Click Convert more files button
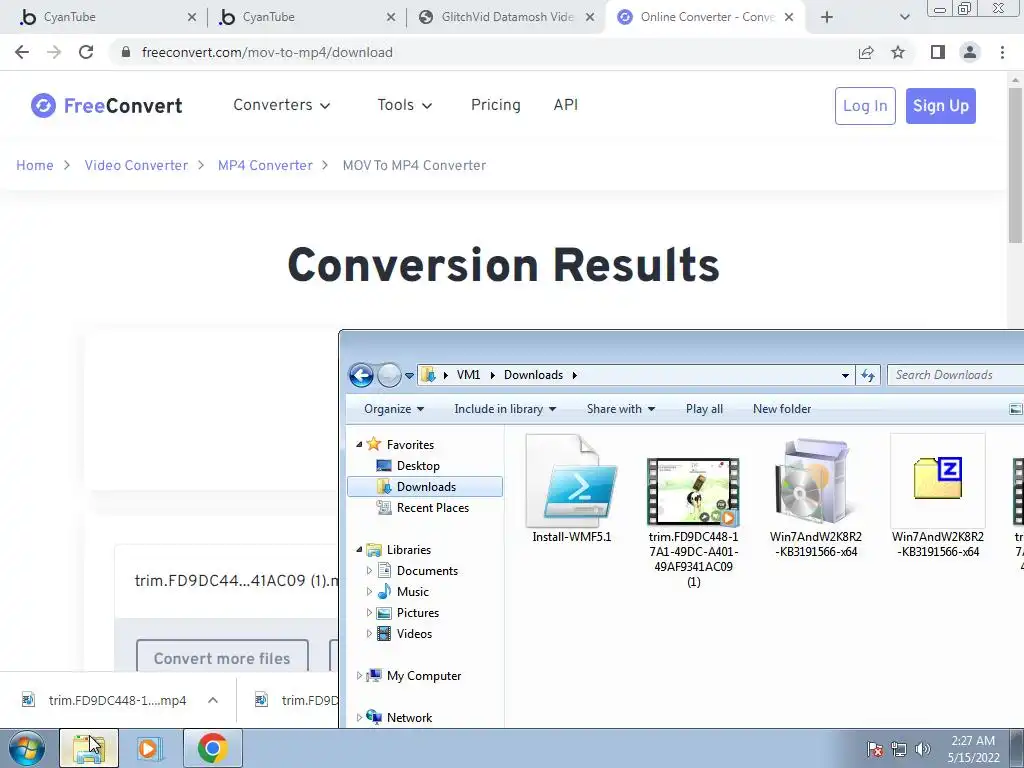1024x768 pixels. [222, 656]
